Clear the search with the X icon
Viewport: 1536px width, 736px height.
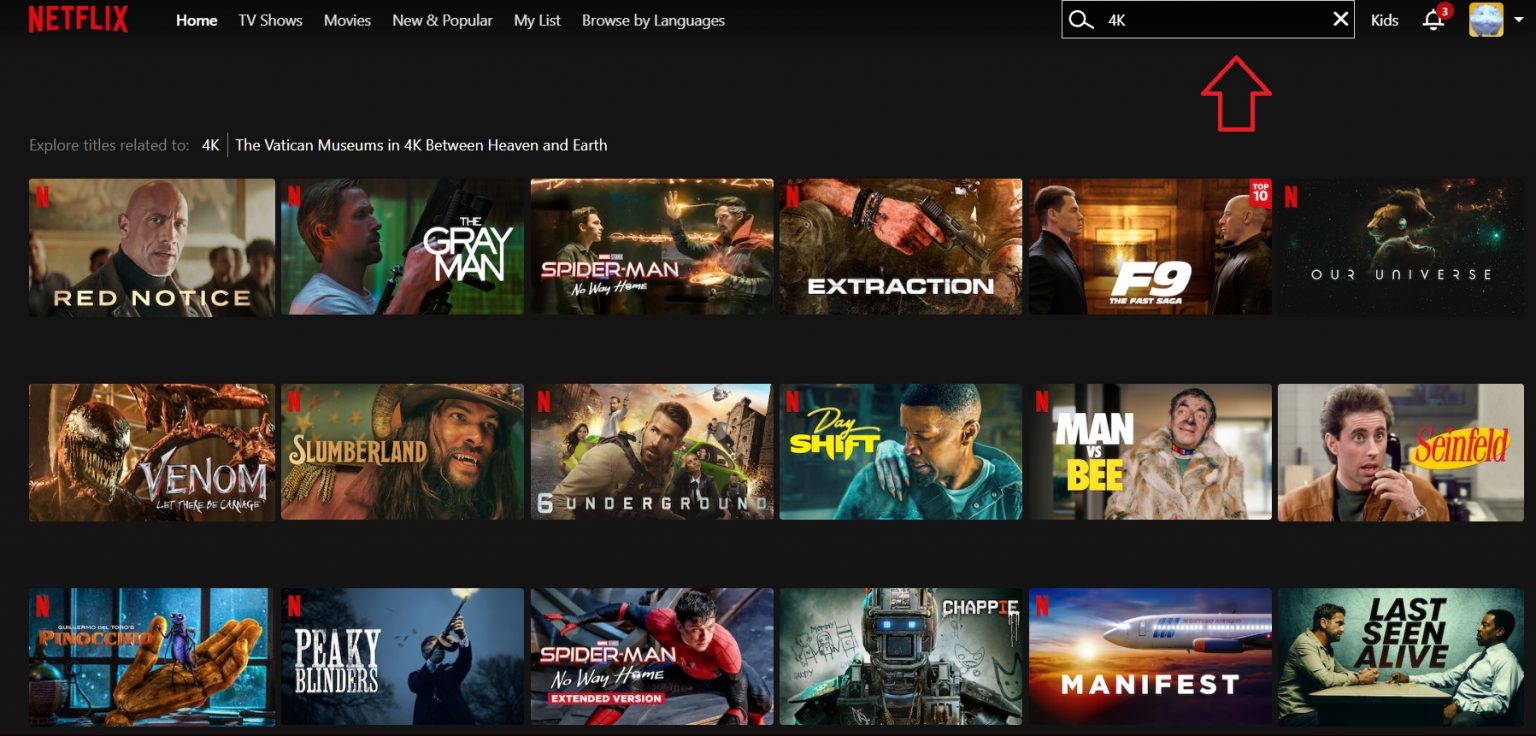[x=1340, y=18]
